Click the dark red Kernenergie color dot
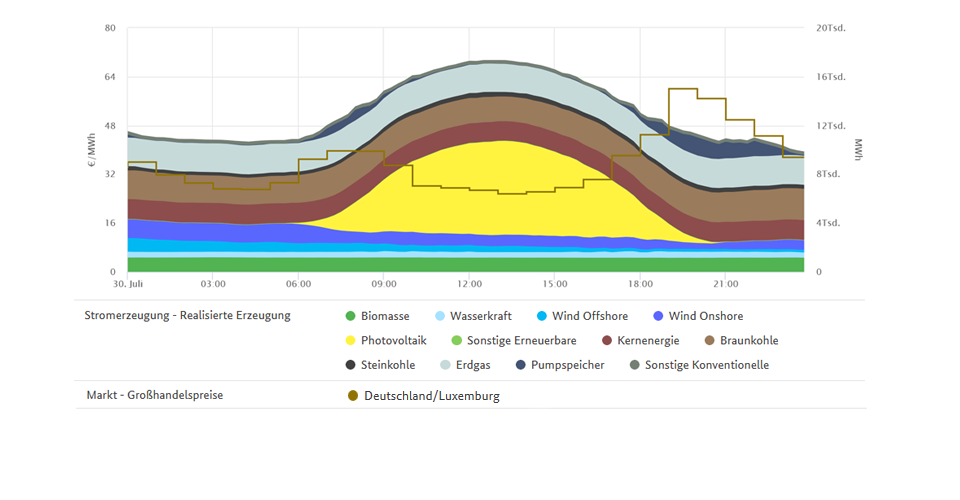960x500 pixels. (x=607, y=341)
